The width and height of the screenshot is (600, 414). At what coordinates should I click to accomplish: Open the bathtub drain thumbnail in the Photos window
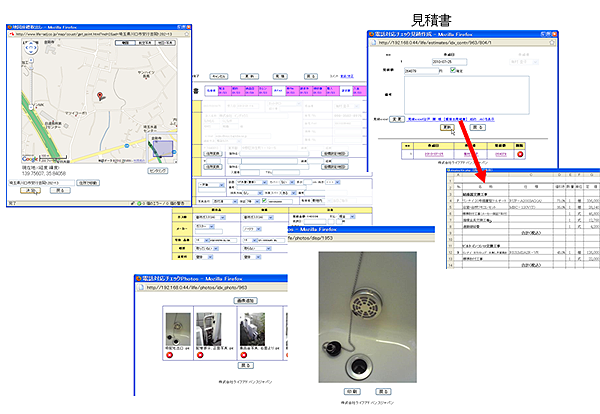tap(178, 329)
